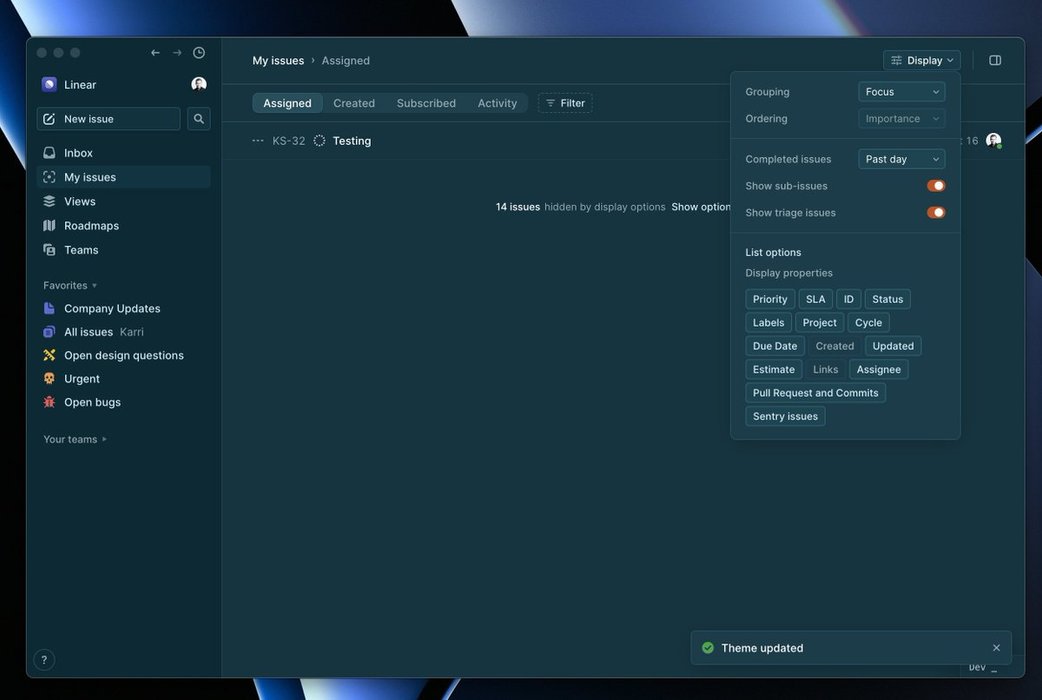Switch to the Activity tab

click(497, 103)
